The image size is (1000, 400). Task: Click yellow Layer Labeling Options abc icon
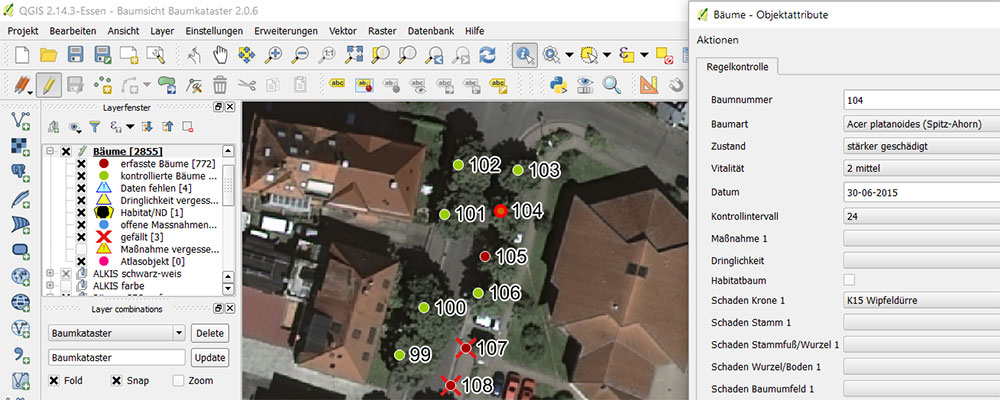(336, 84)
